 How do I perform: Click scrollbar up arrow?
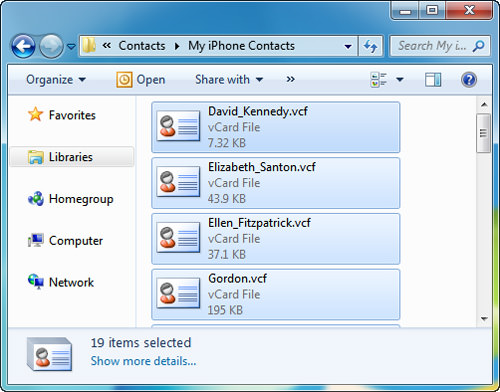point(484,105)
